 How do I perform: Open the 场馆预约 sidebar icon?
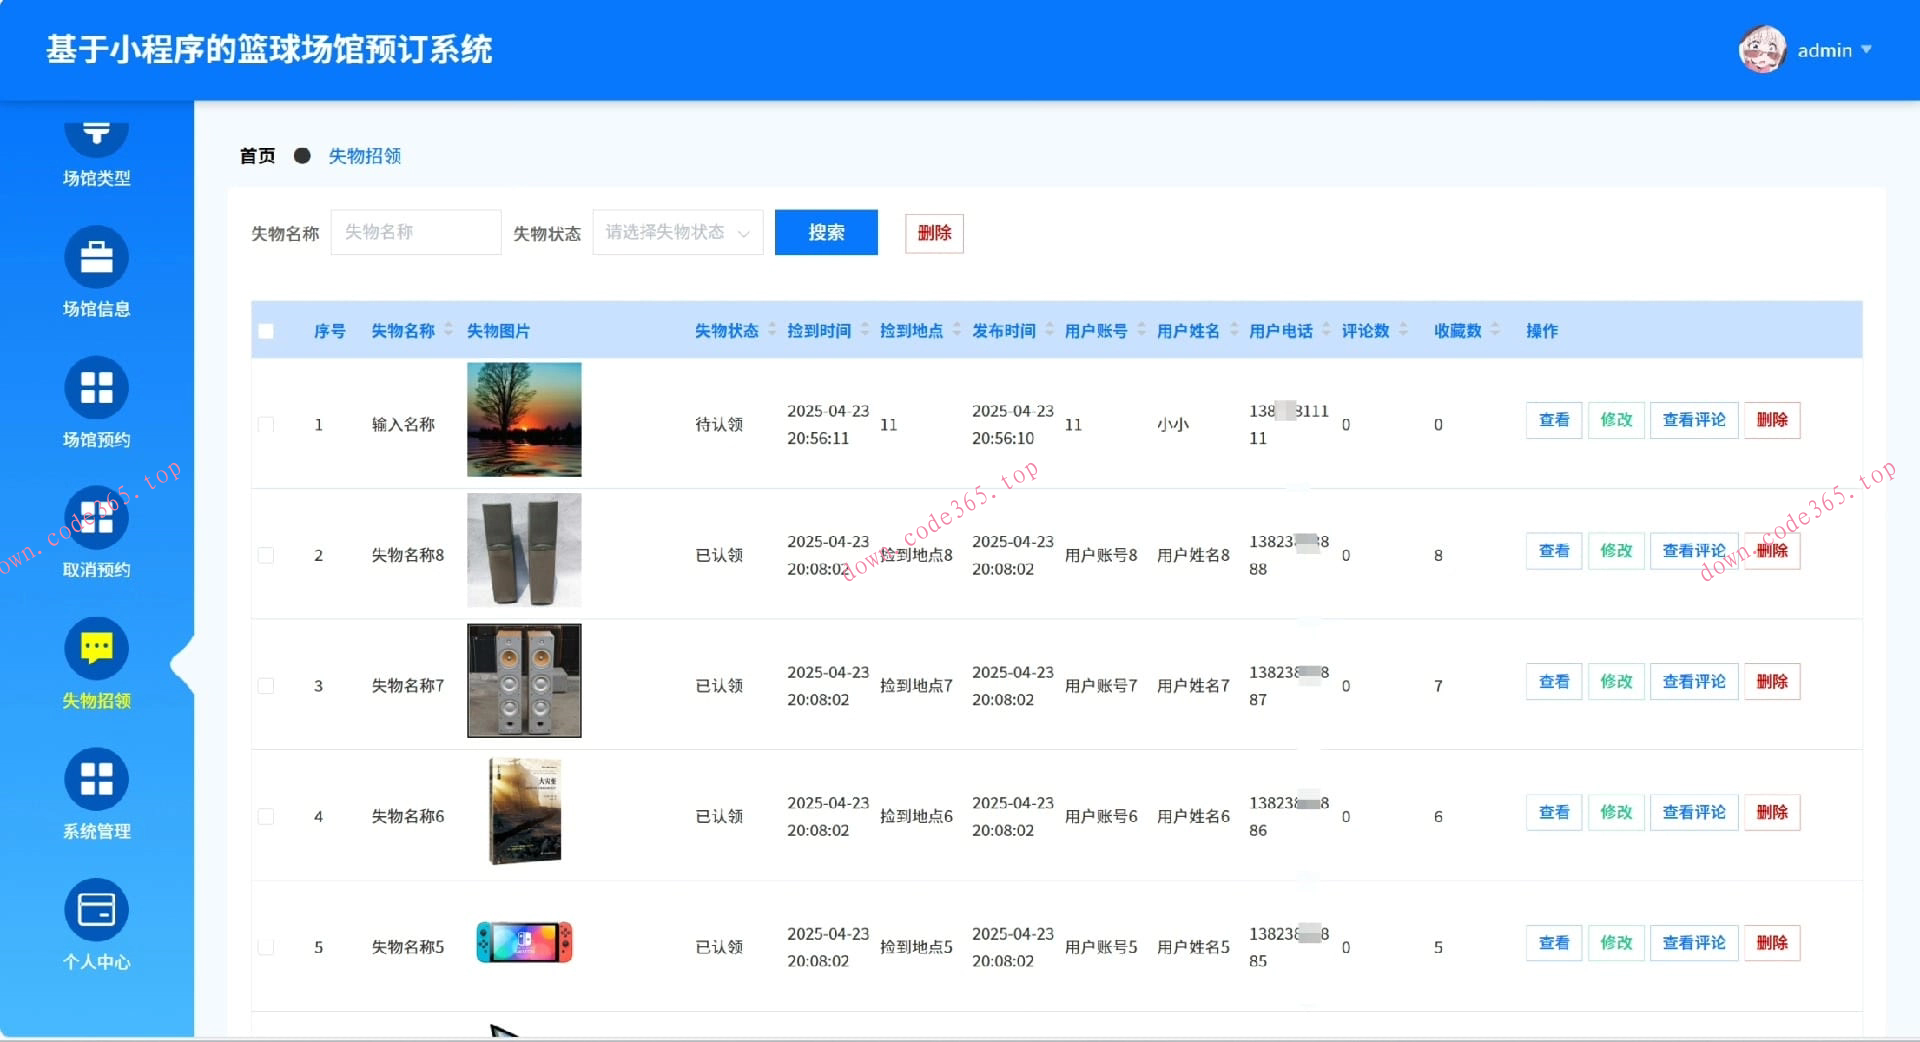coord(96,388)
